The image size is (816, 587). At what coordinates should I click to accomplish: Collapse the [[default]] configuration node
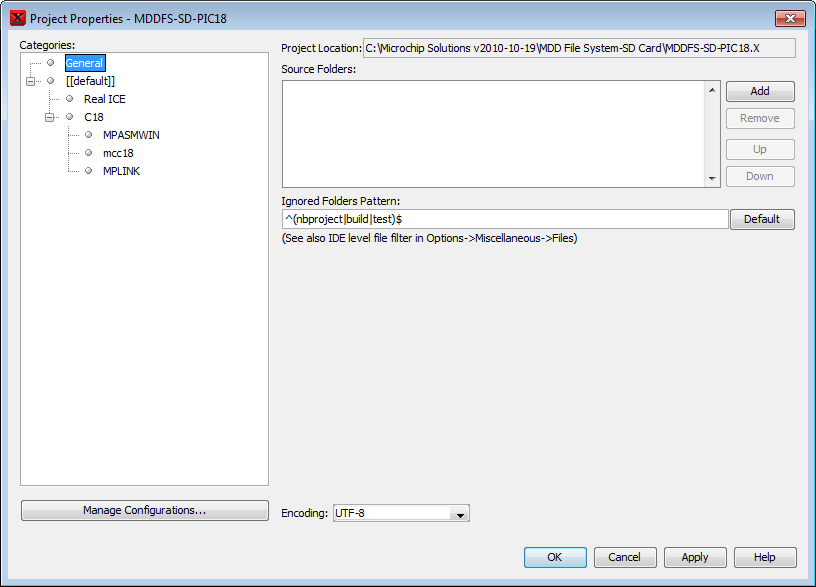tap(31, 81)
